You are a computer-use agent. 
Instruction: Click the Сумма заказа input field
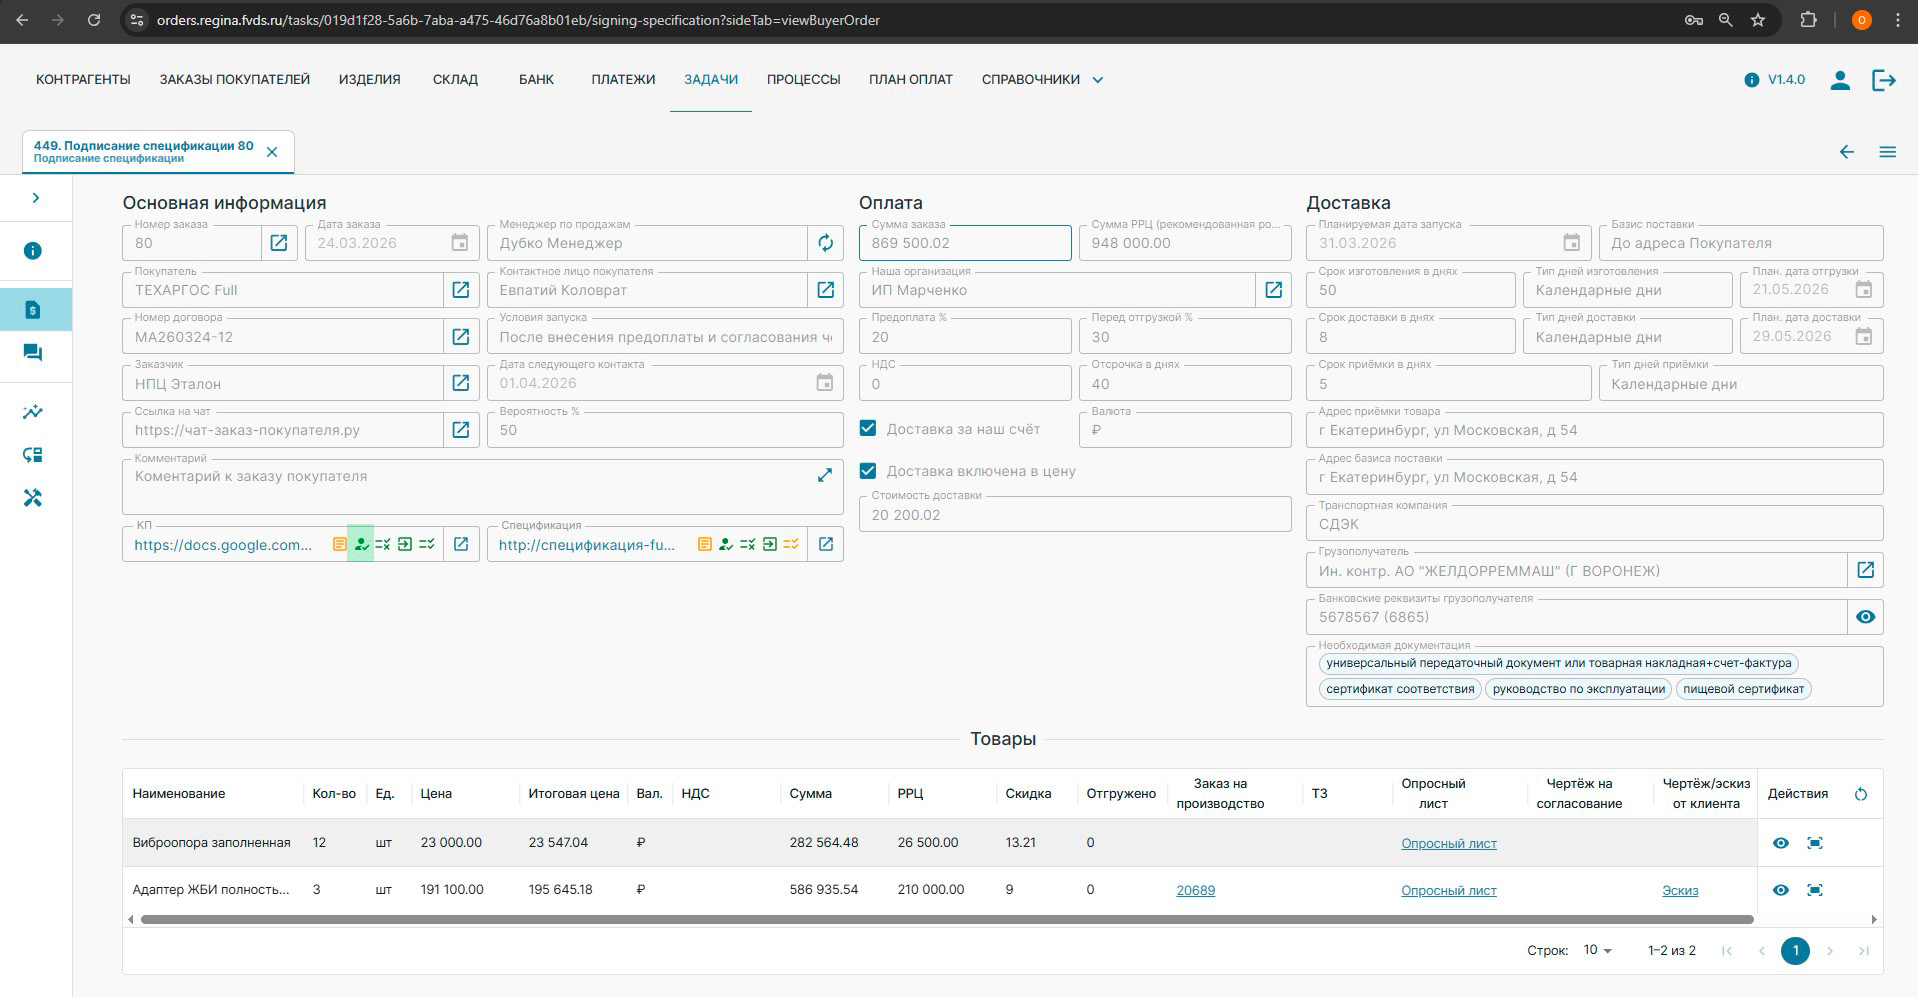tap(965, 243)
